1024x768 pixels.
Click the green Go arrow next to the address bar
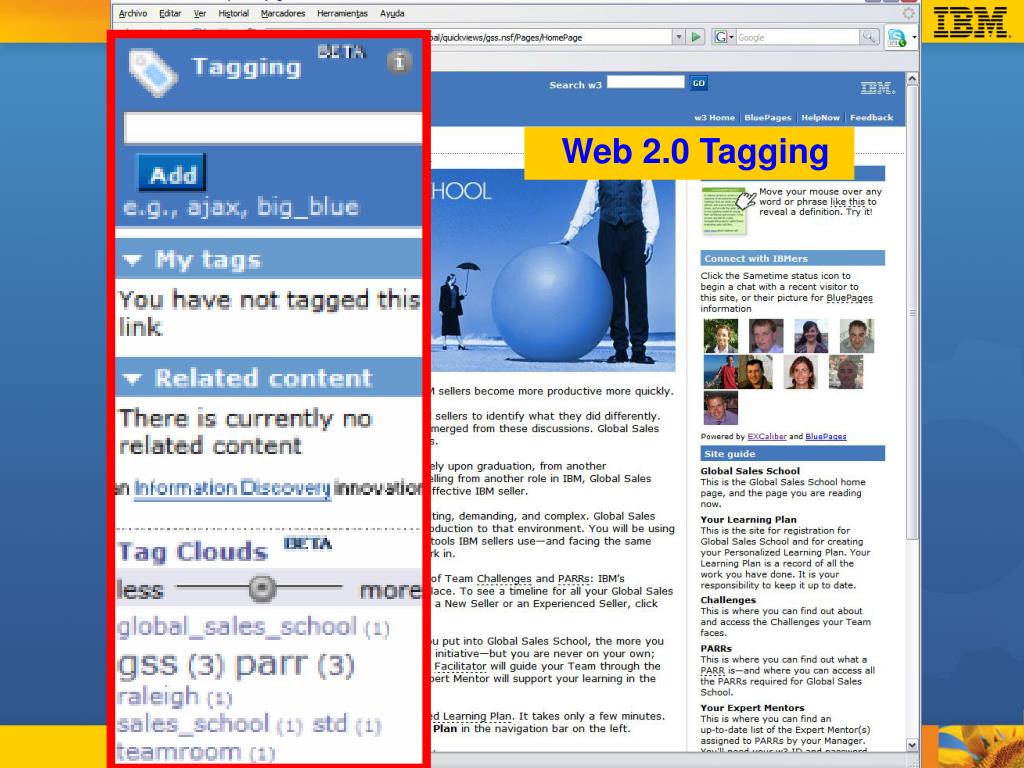(696, 37)
